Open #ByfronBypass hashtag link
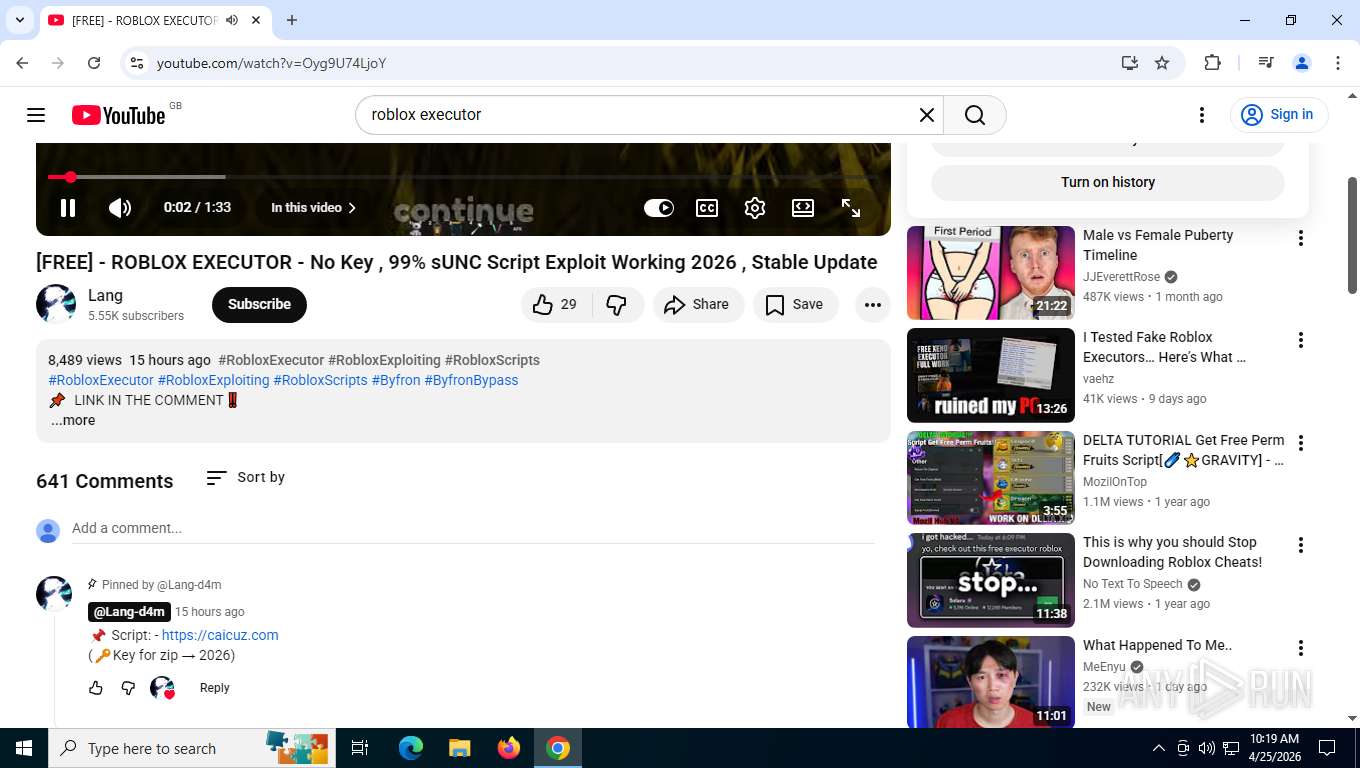 click(x=471, y=380)
